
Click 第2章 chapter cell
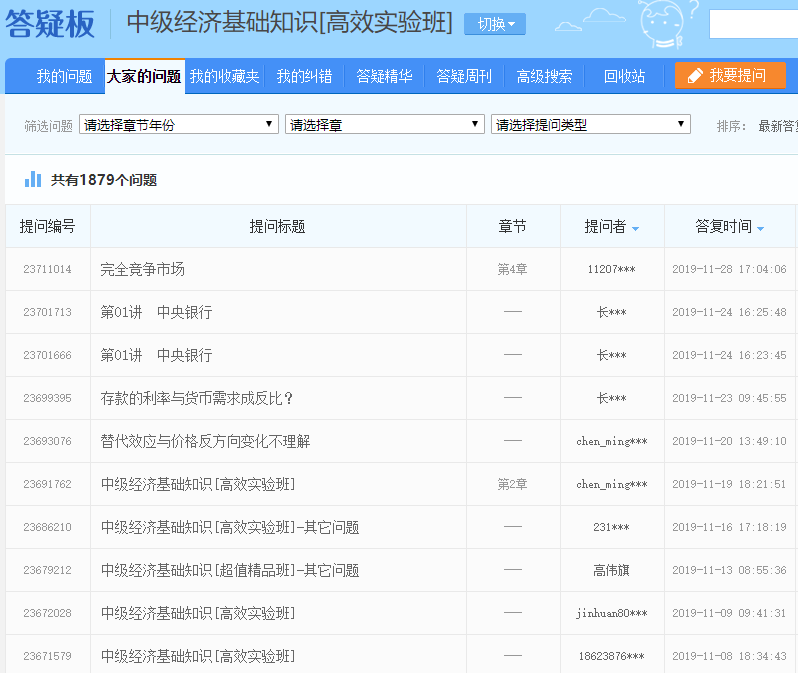point(512,484)
